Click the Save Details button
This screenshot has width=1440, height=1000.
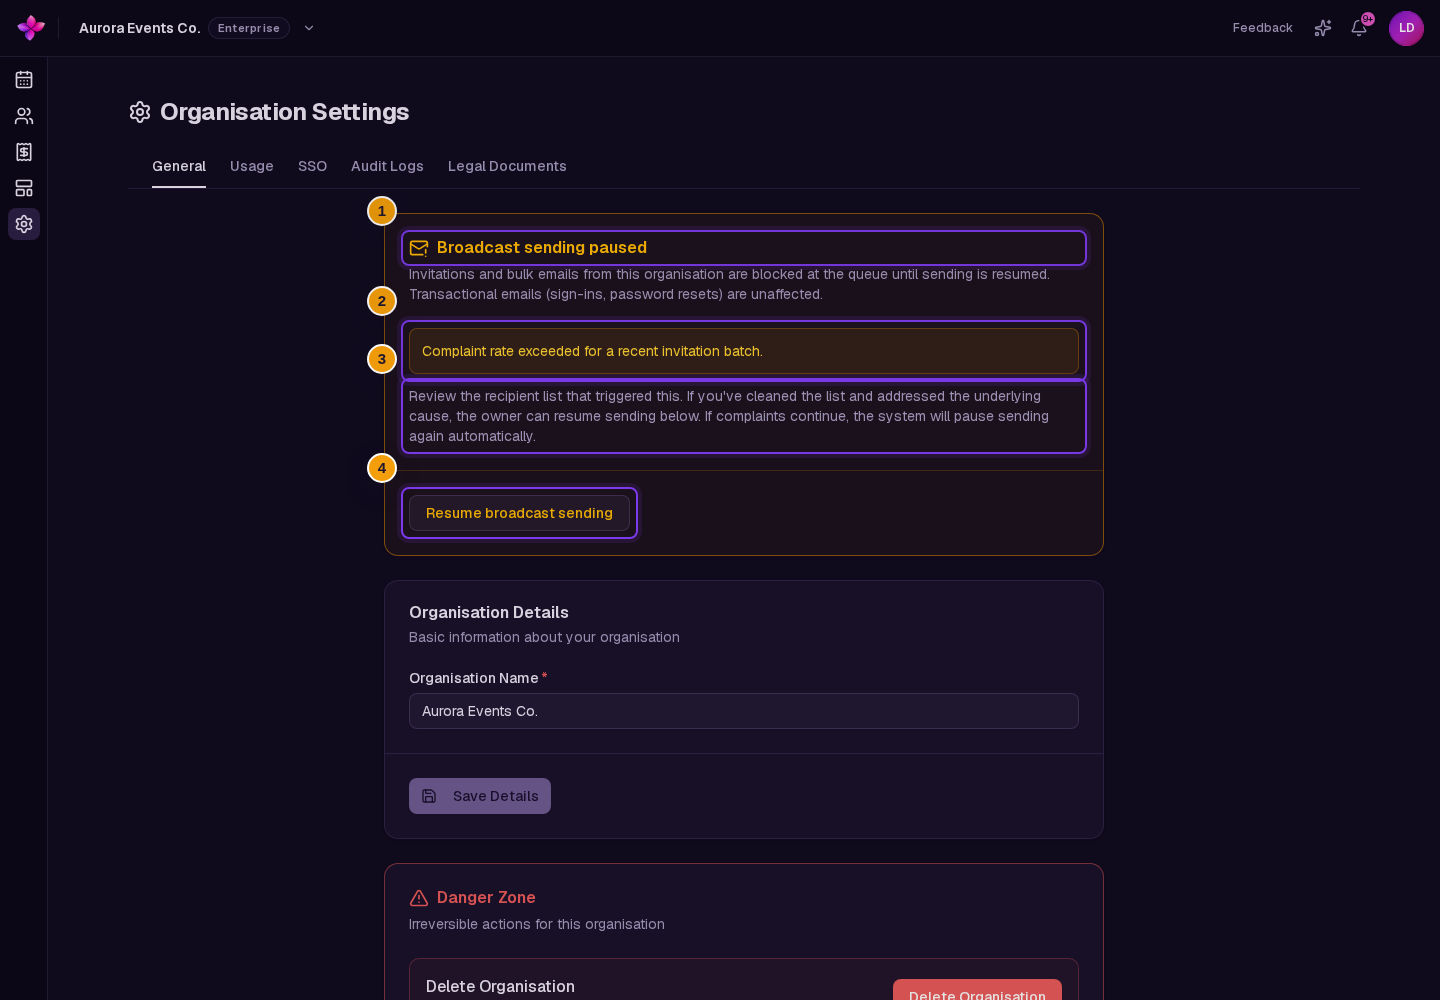coord(480,796)
